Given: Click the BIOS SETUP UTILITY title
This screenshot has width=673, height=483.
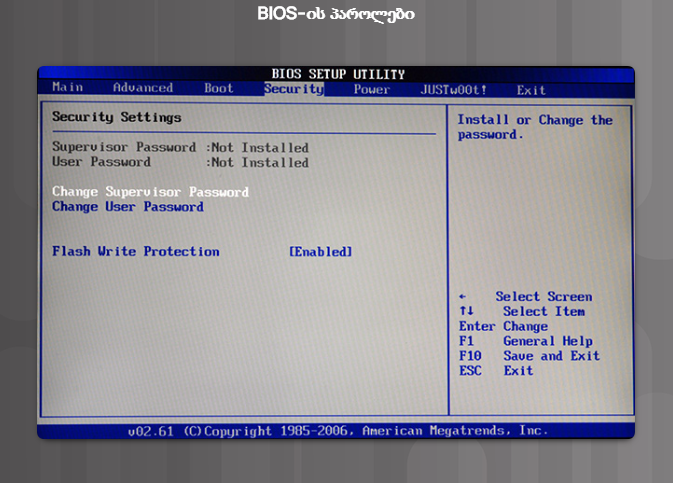Looking at the screenshot, I should tap(338, 74).
